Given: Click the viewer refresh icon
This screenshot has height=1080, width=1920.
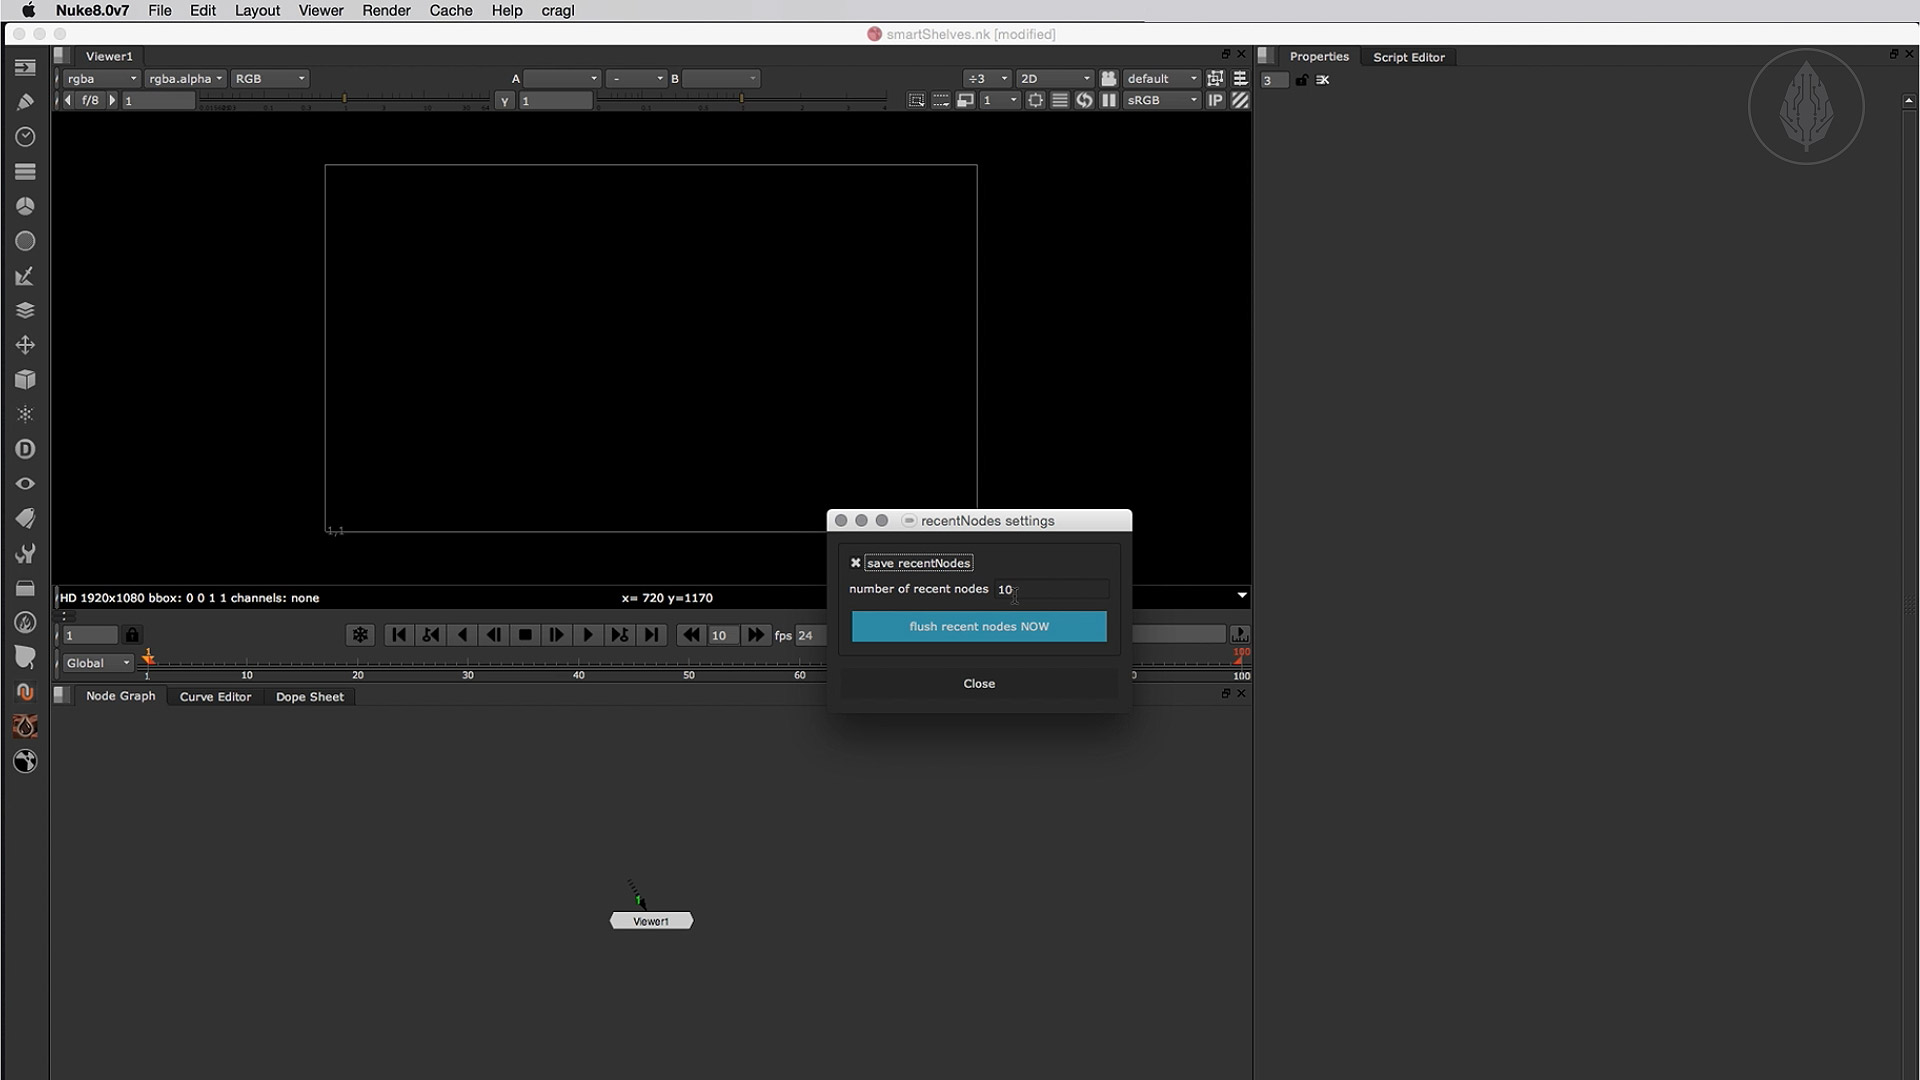Looking at the screenshot, I should 1084,100.
